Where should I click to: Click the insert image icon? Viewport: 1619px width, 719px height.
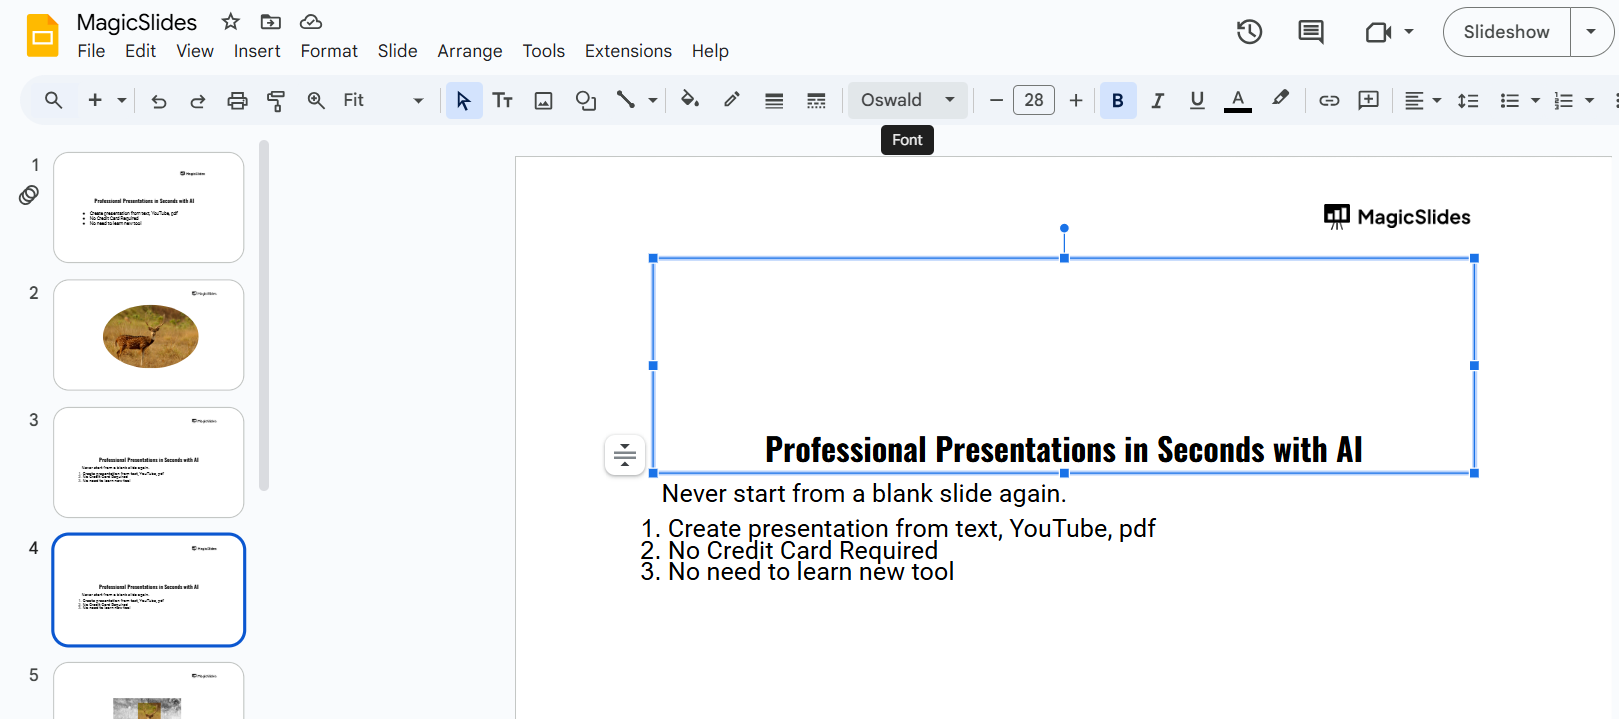pyautogui.click(x=543, y=100)
